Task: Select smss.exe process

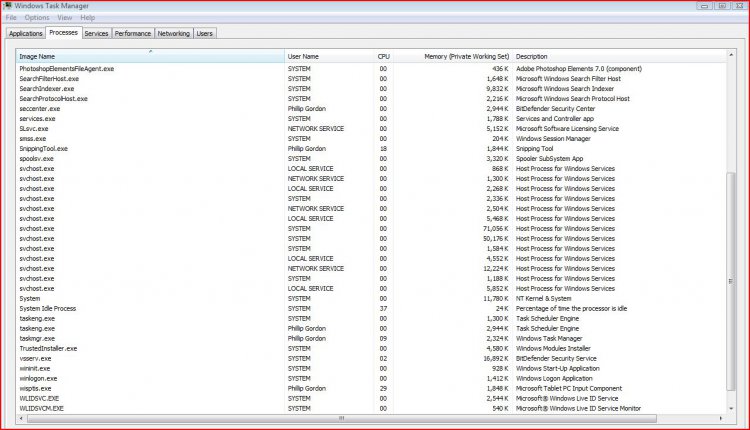Action: tap(371, 139)
